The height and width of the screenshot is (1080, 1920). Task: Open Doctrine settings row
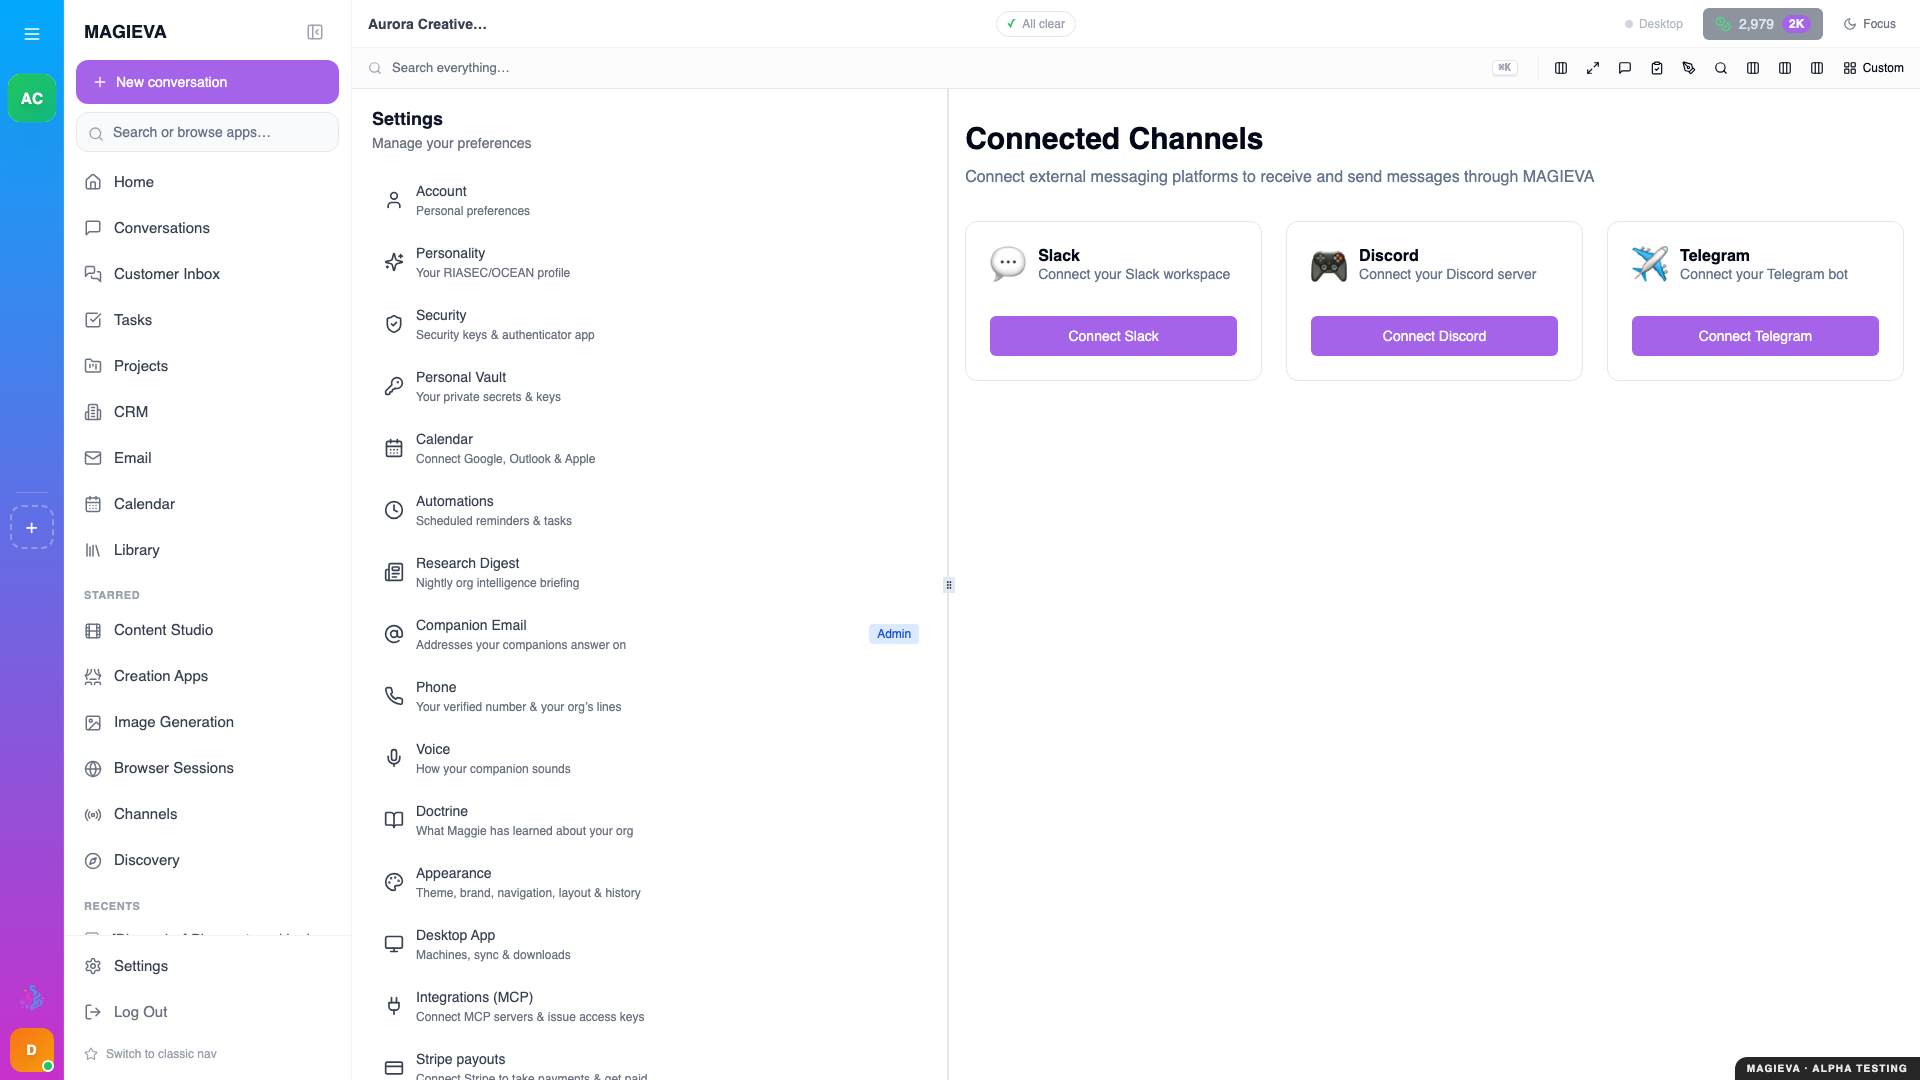pos(650,820)
